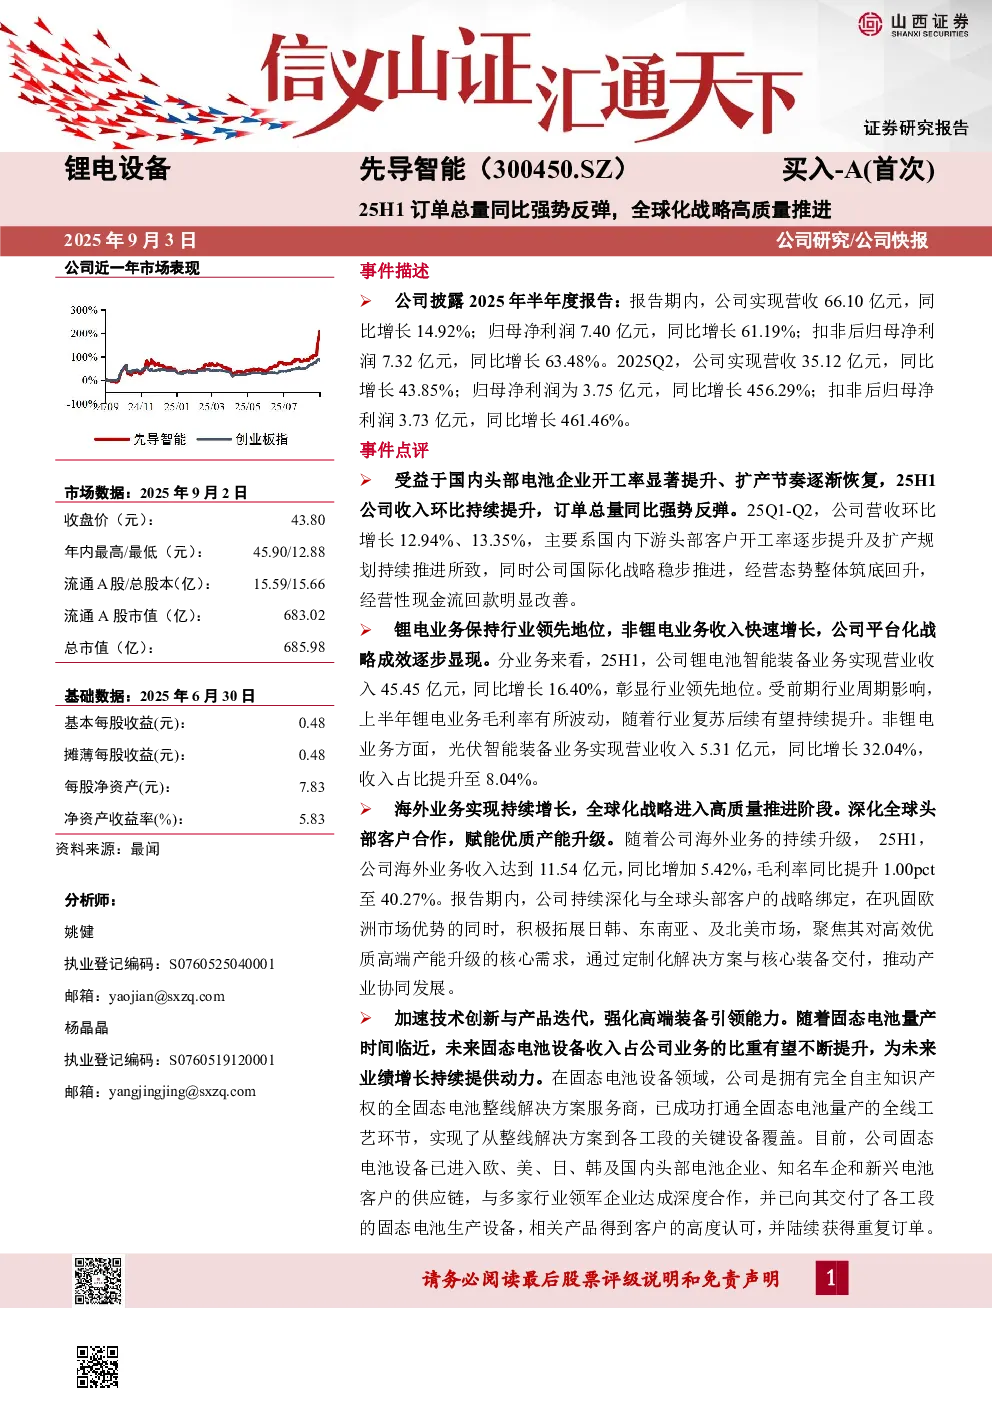Click analyst name 姚健
This screenshot has width=992, height=1403.
tap(79, 932)
